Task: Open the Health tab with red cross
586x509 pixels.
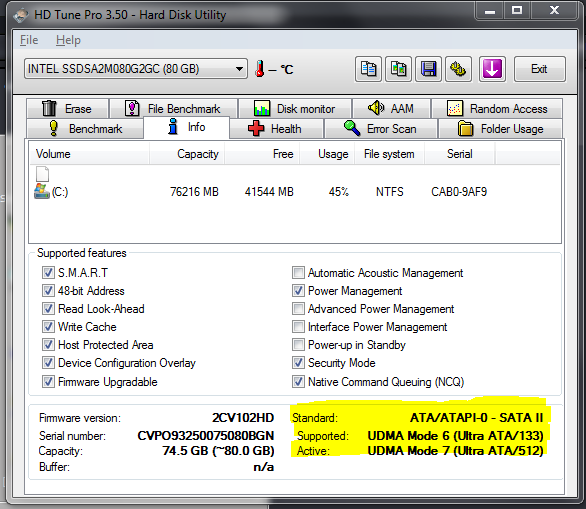Action: (276, 129)
